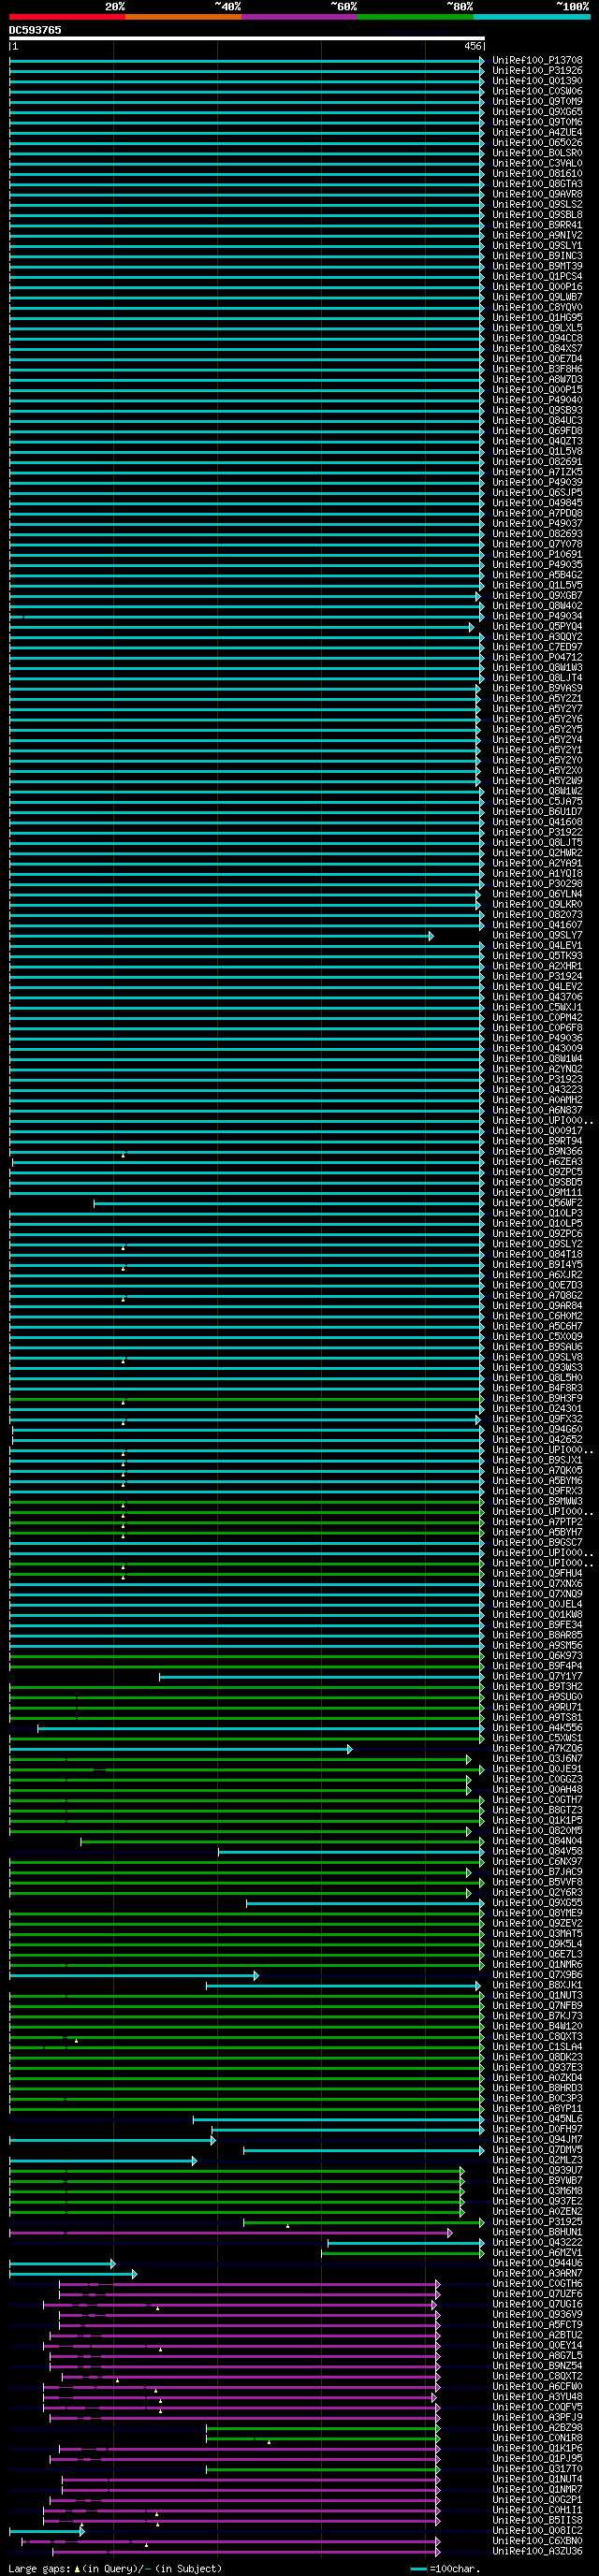Select label UniRef100_Q42652

click(537, 1440)
